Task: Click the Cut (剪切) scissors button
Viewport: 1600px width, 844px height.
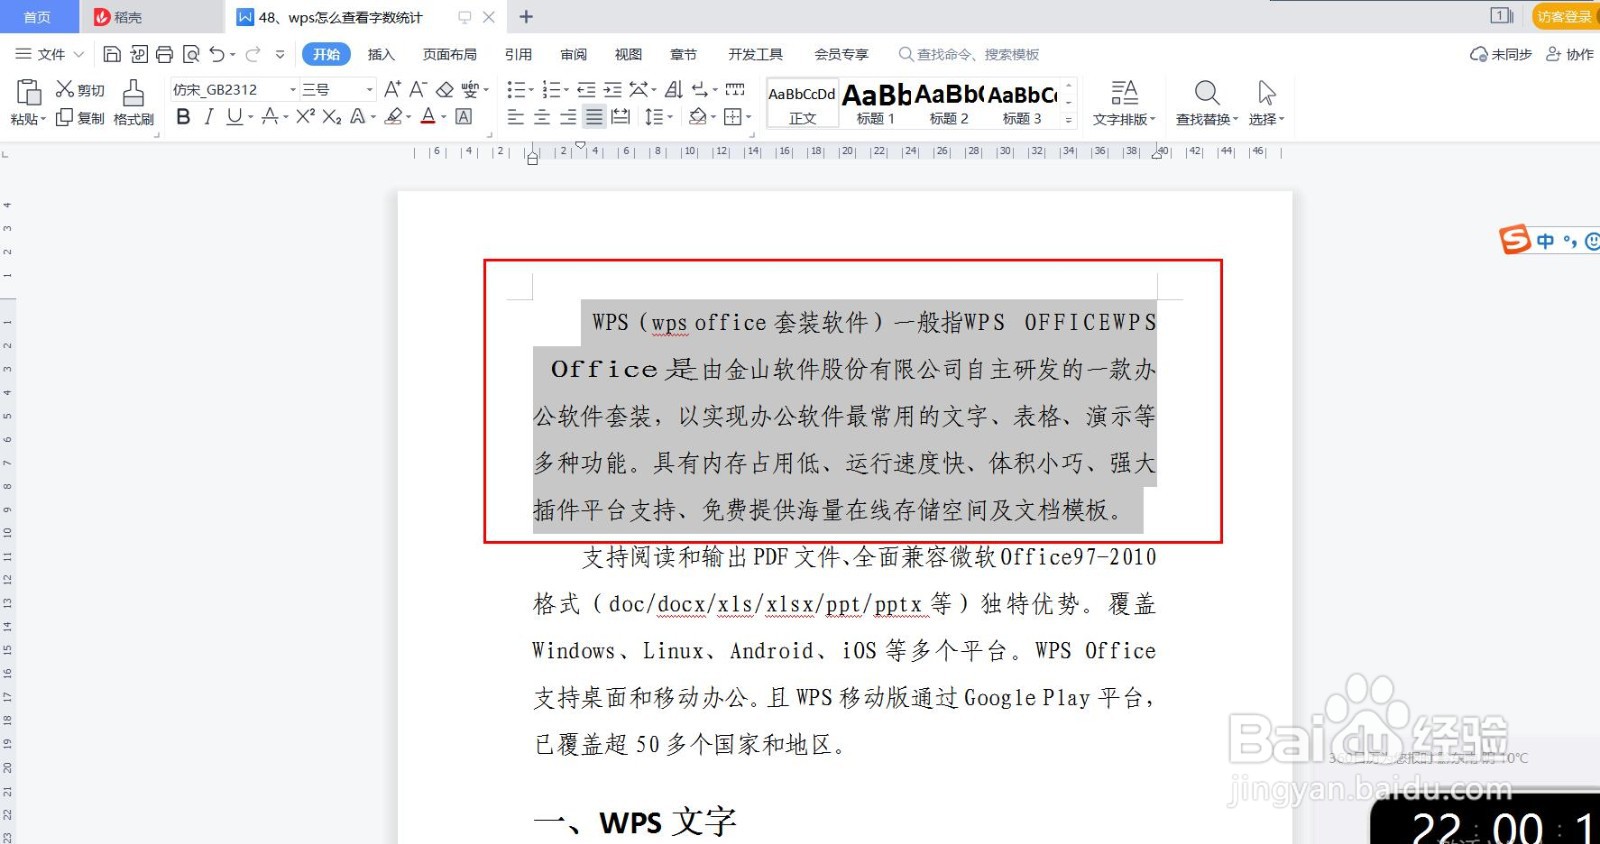Action: (79, 89)
